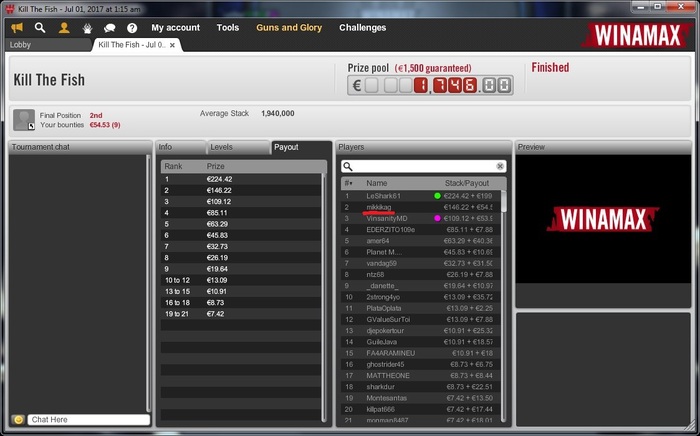Select player _danette_ in list
Screen dimensions: 700x436
click(x=421, y=286)
